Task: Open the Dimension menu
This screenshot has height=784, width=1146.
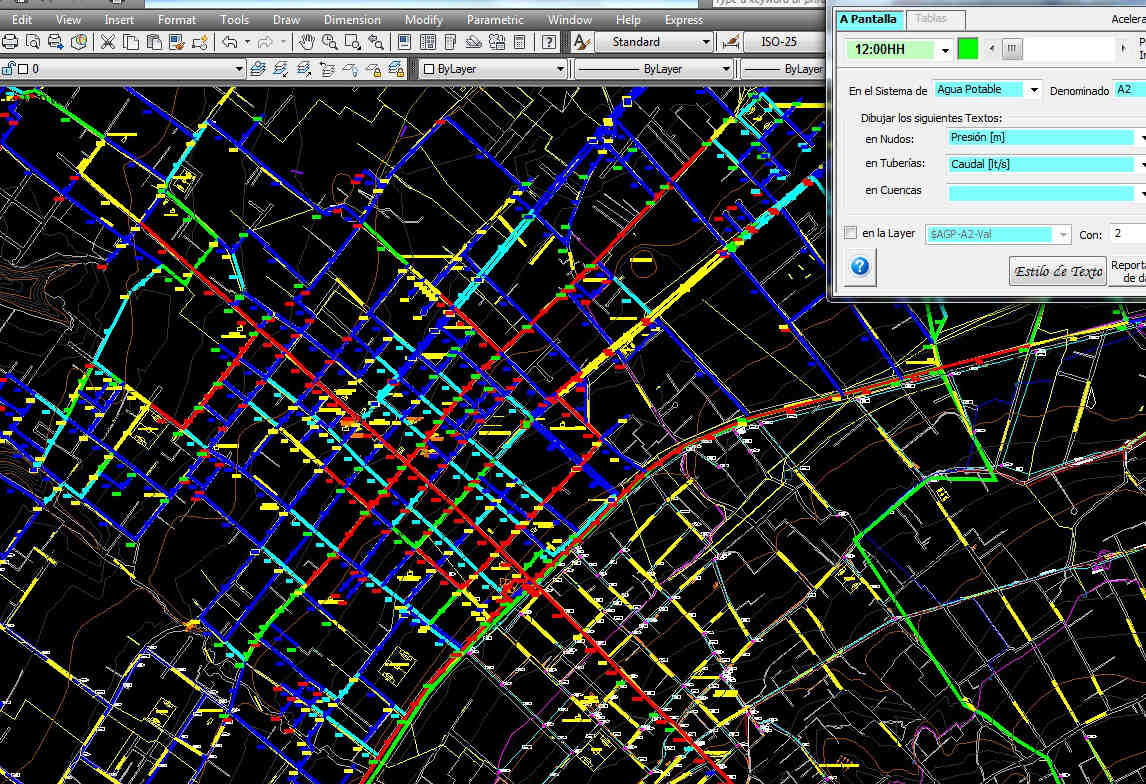Action: tap(352, 19)
